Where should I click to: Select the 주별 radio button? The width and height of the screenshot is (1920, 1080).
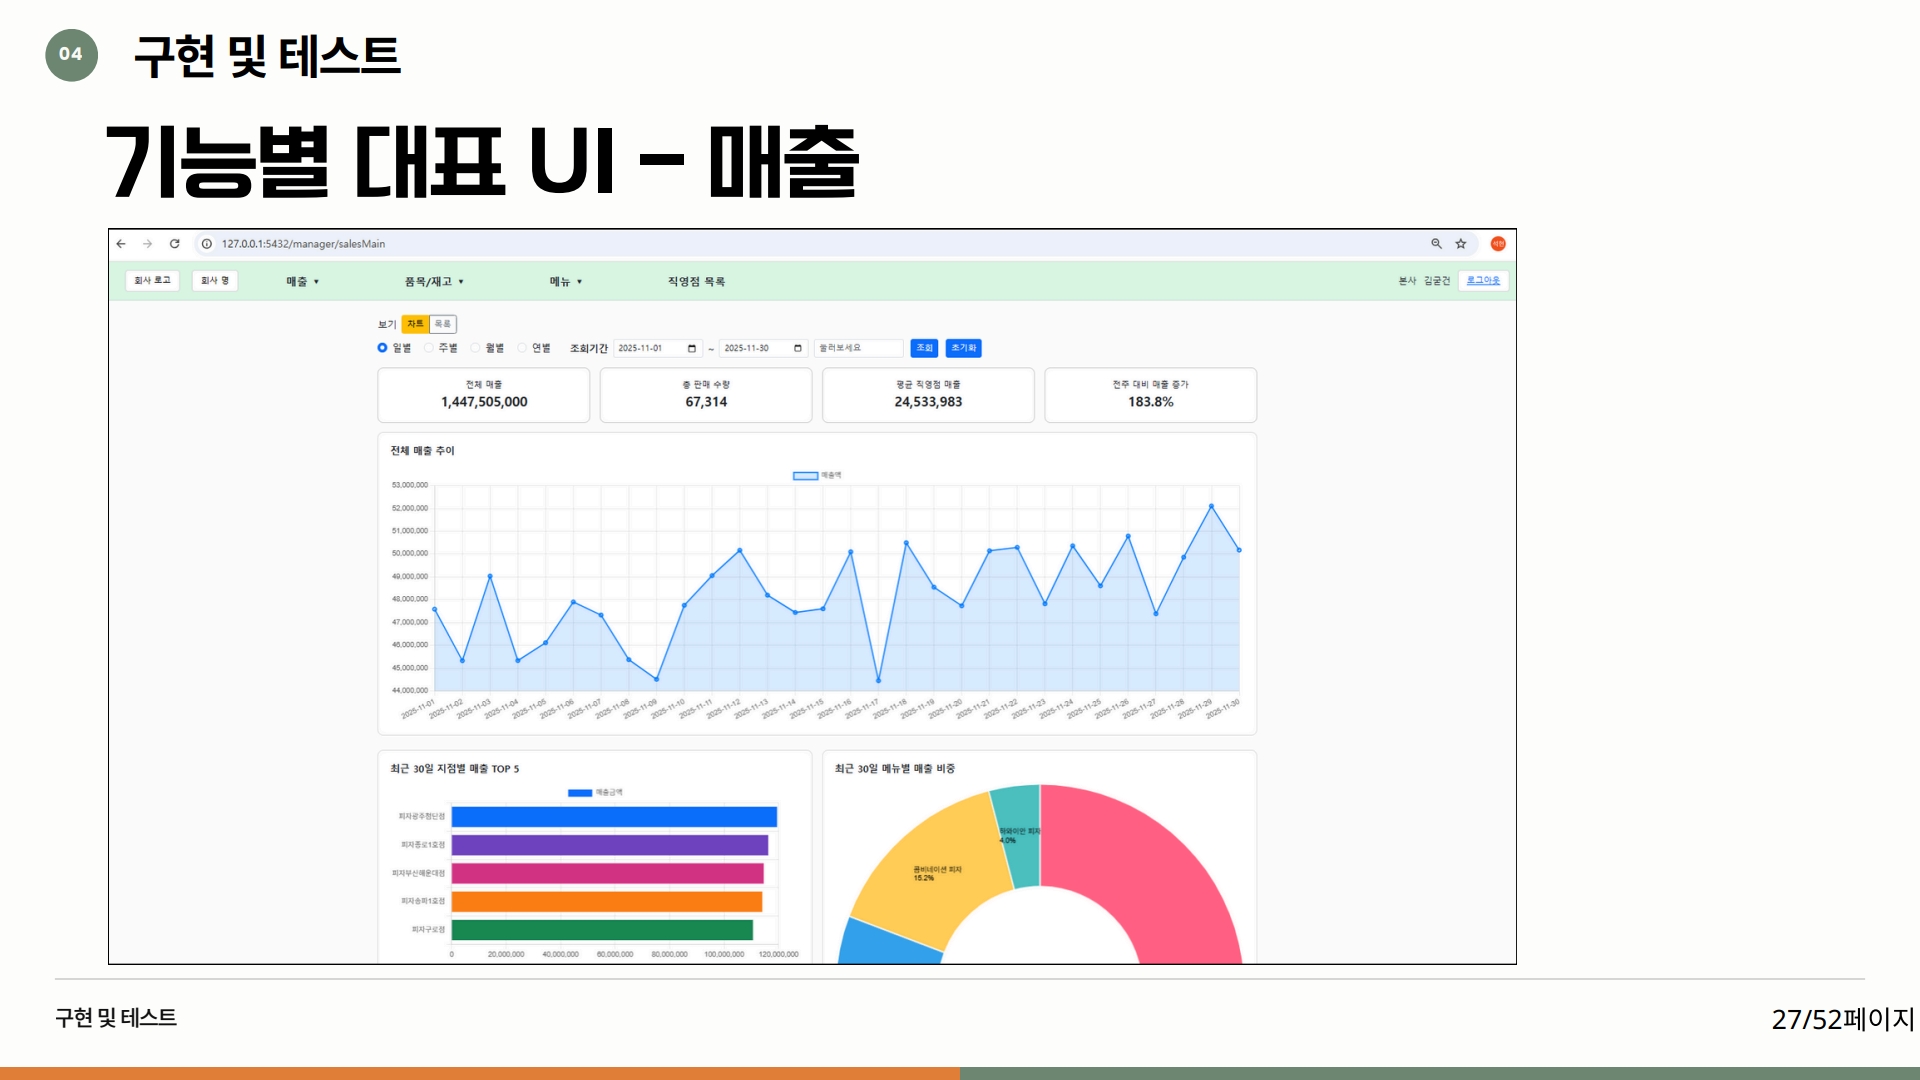[x=429, y=348]
